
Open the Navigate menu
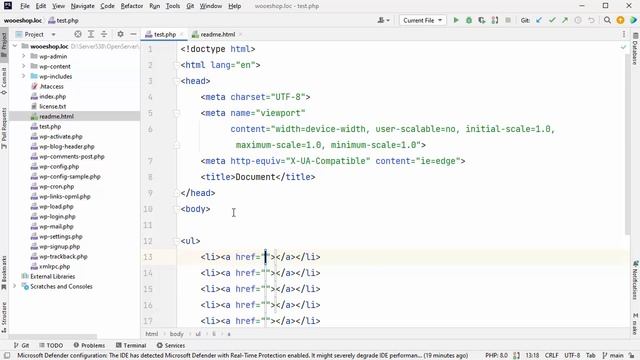(82, 6)
